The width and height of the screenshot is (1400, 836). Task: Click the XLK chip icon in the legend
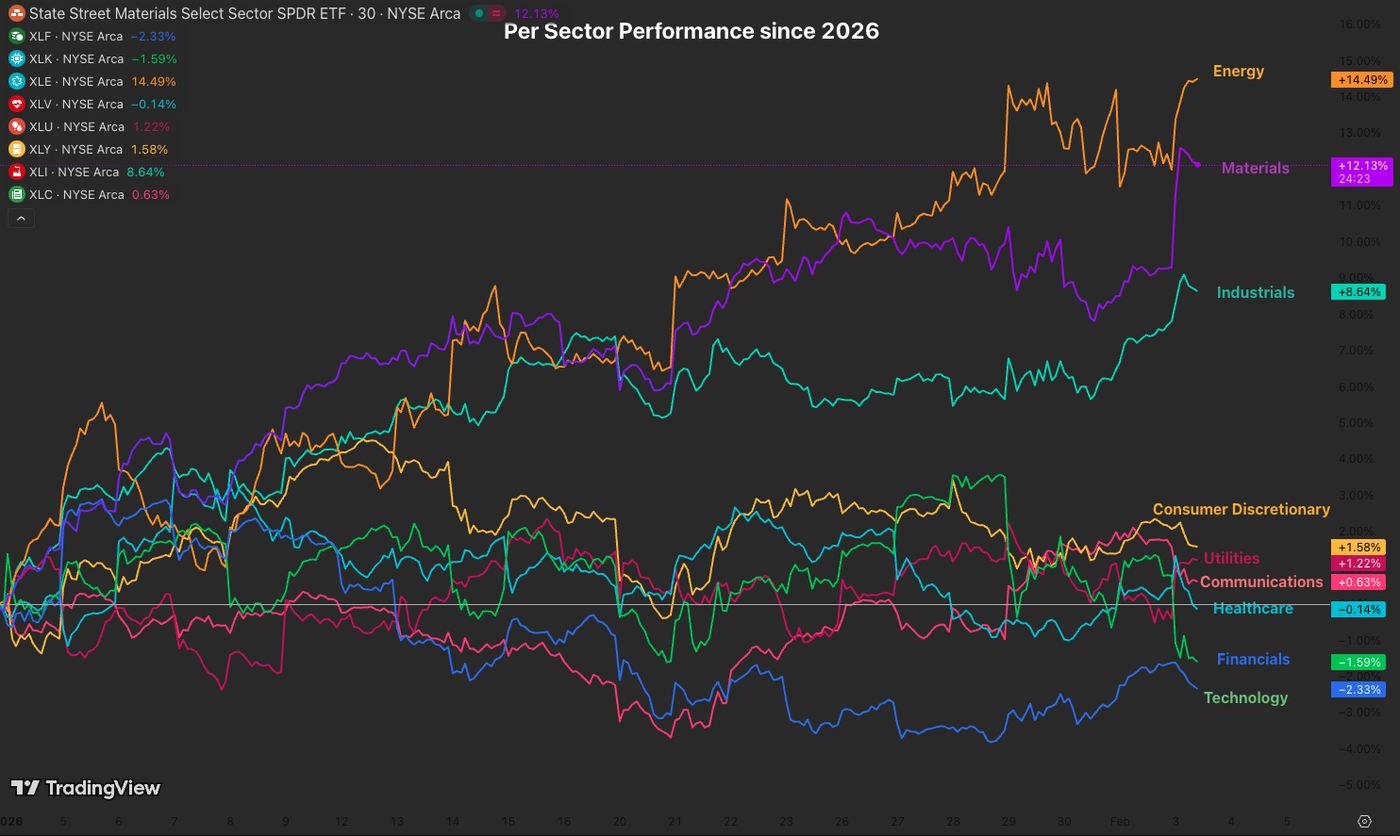click(15, 58)
